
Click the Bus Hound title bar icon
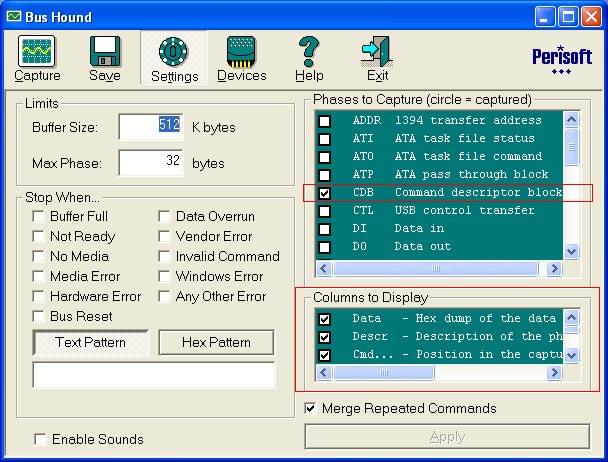pyautogui.click(x=14, y=17)
